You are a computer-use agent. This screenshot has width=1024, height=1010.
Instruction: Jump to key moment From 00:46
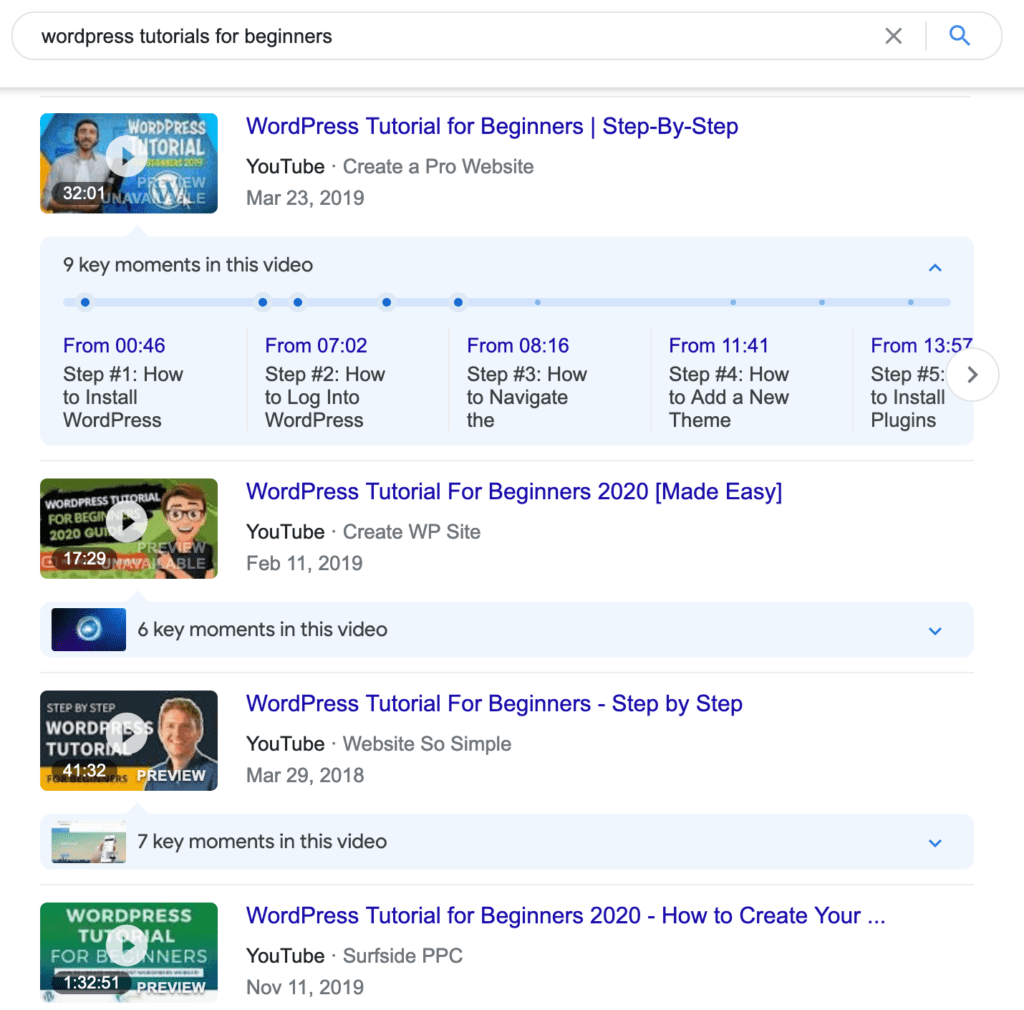pos(114,345)
